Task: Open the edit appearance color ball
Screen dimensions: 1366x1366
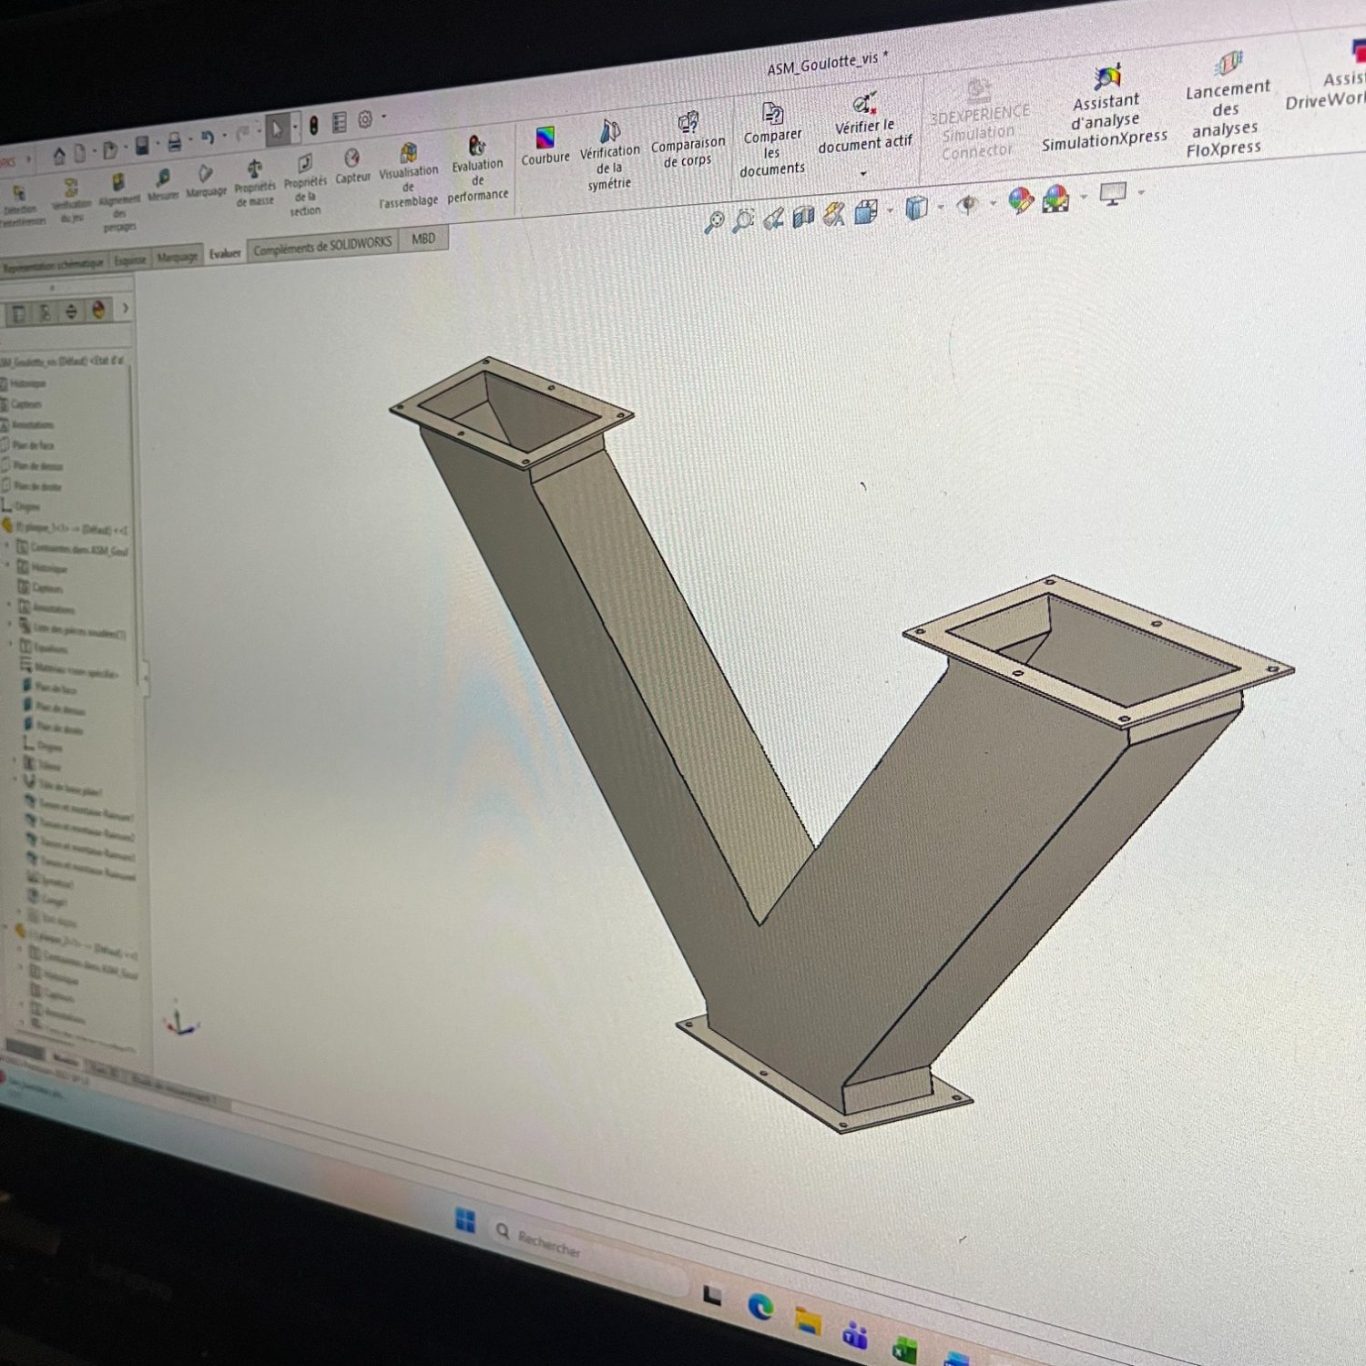Action: tap(1019, 200)
